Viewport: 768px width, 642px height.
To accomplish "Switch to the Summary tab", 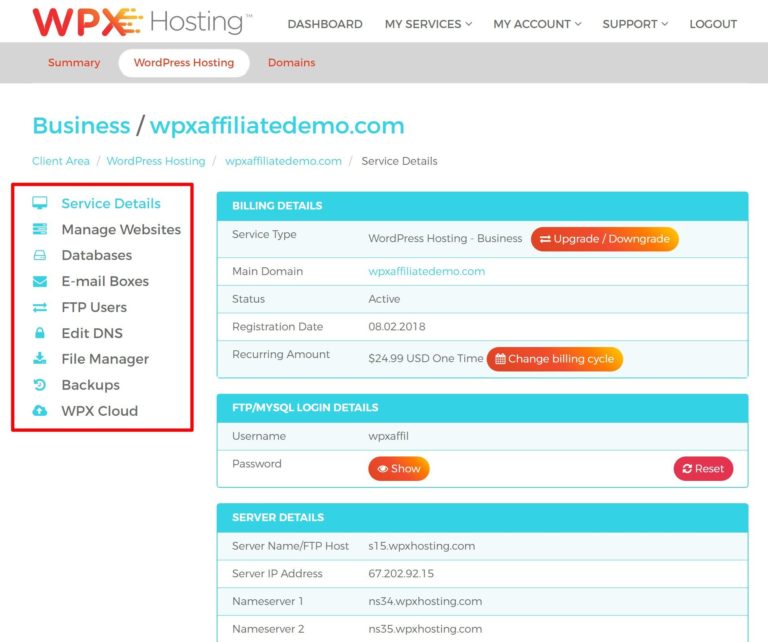I will (74, 63).
